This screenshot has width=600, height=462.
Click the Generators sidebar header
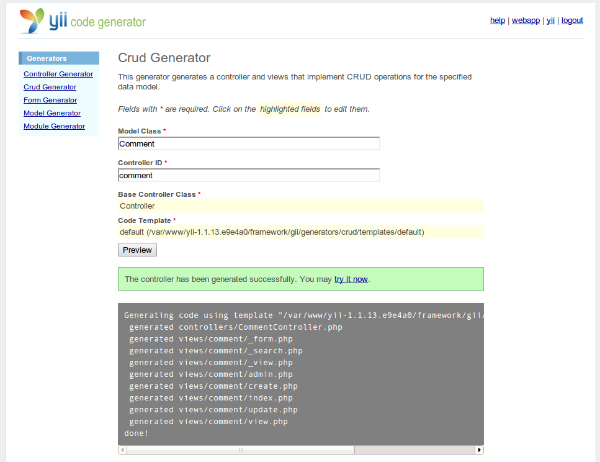pyautogui.click(x=59, y=58)
